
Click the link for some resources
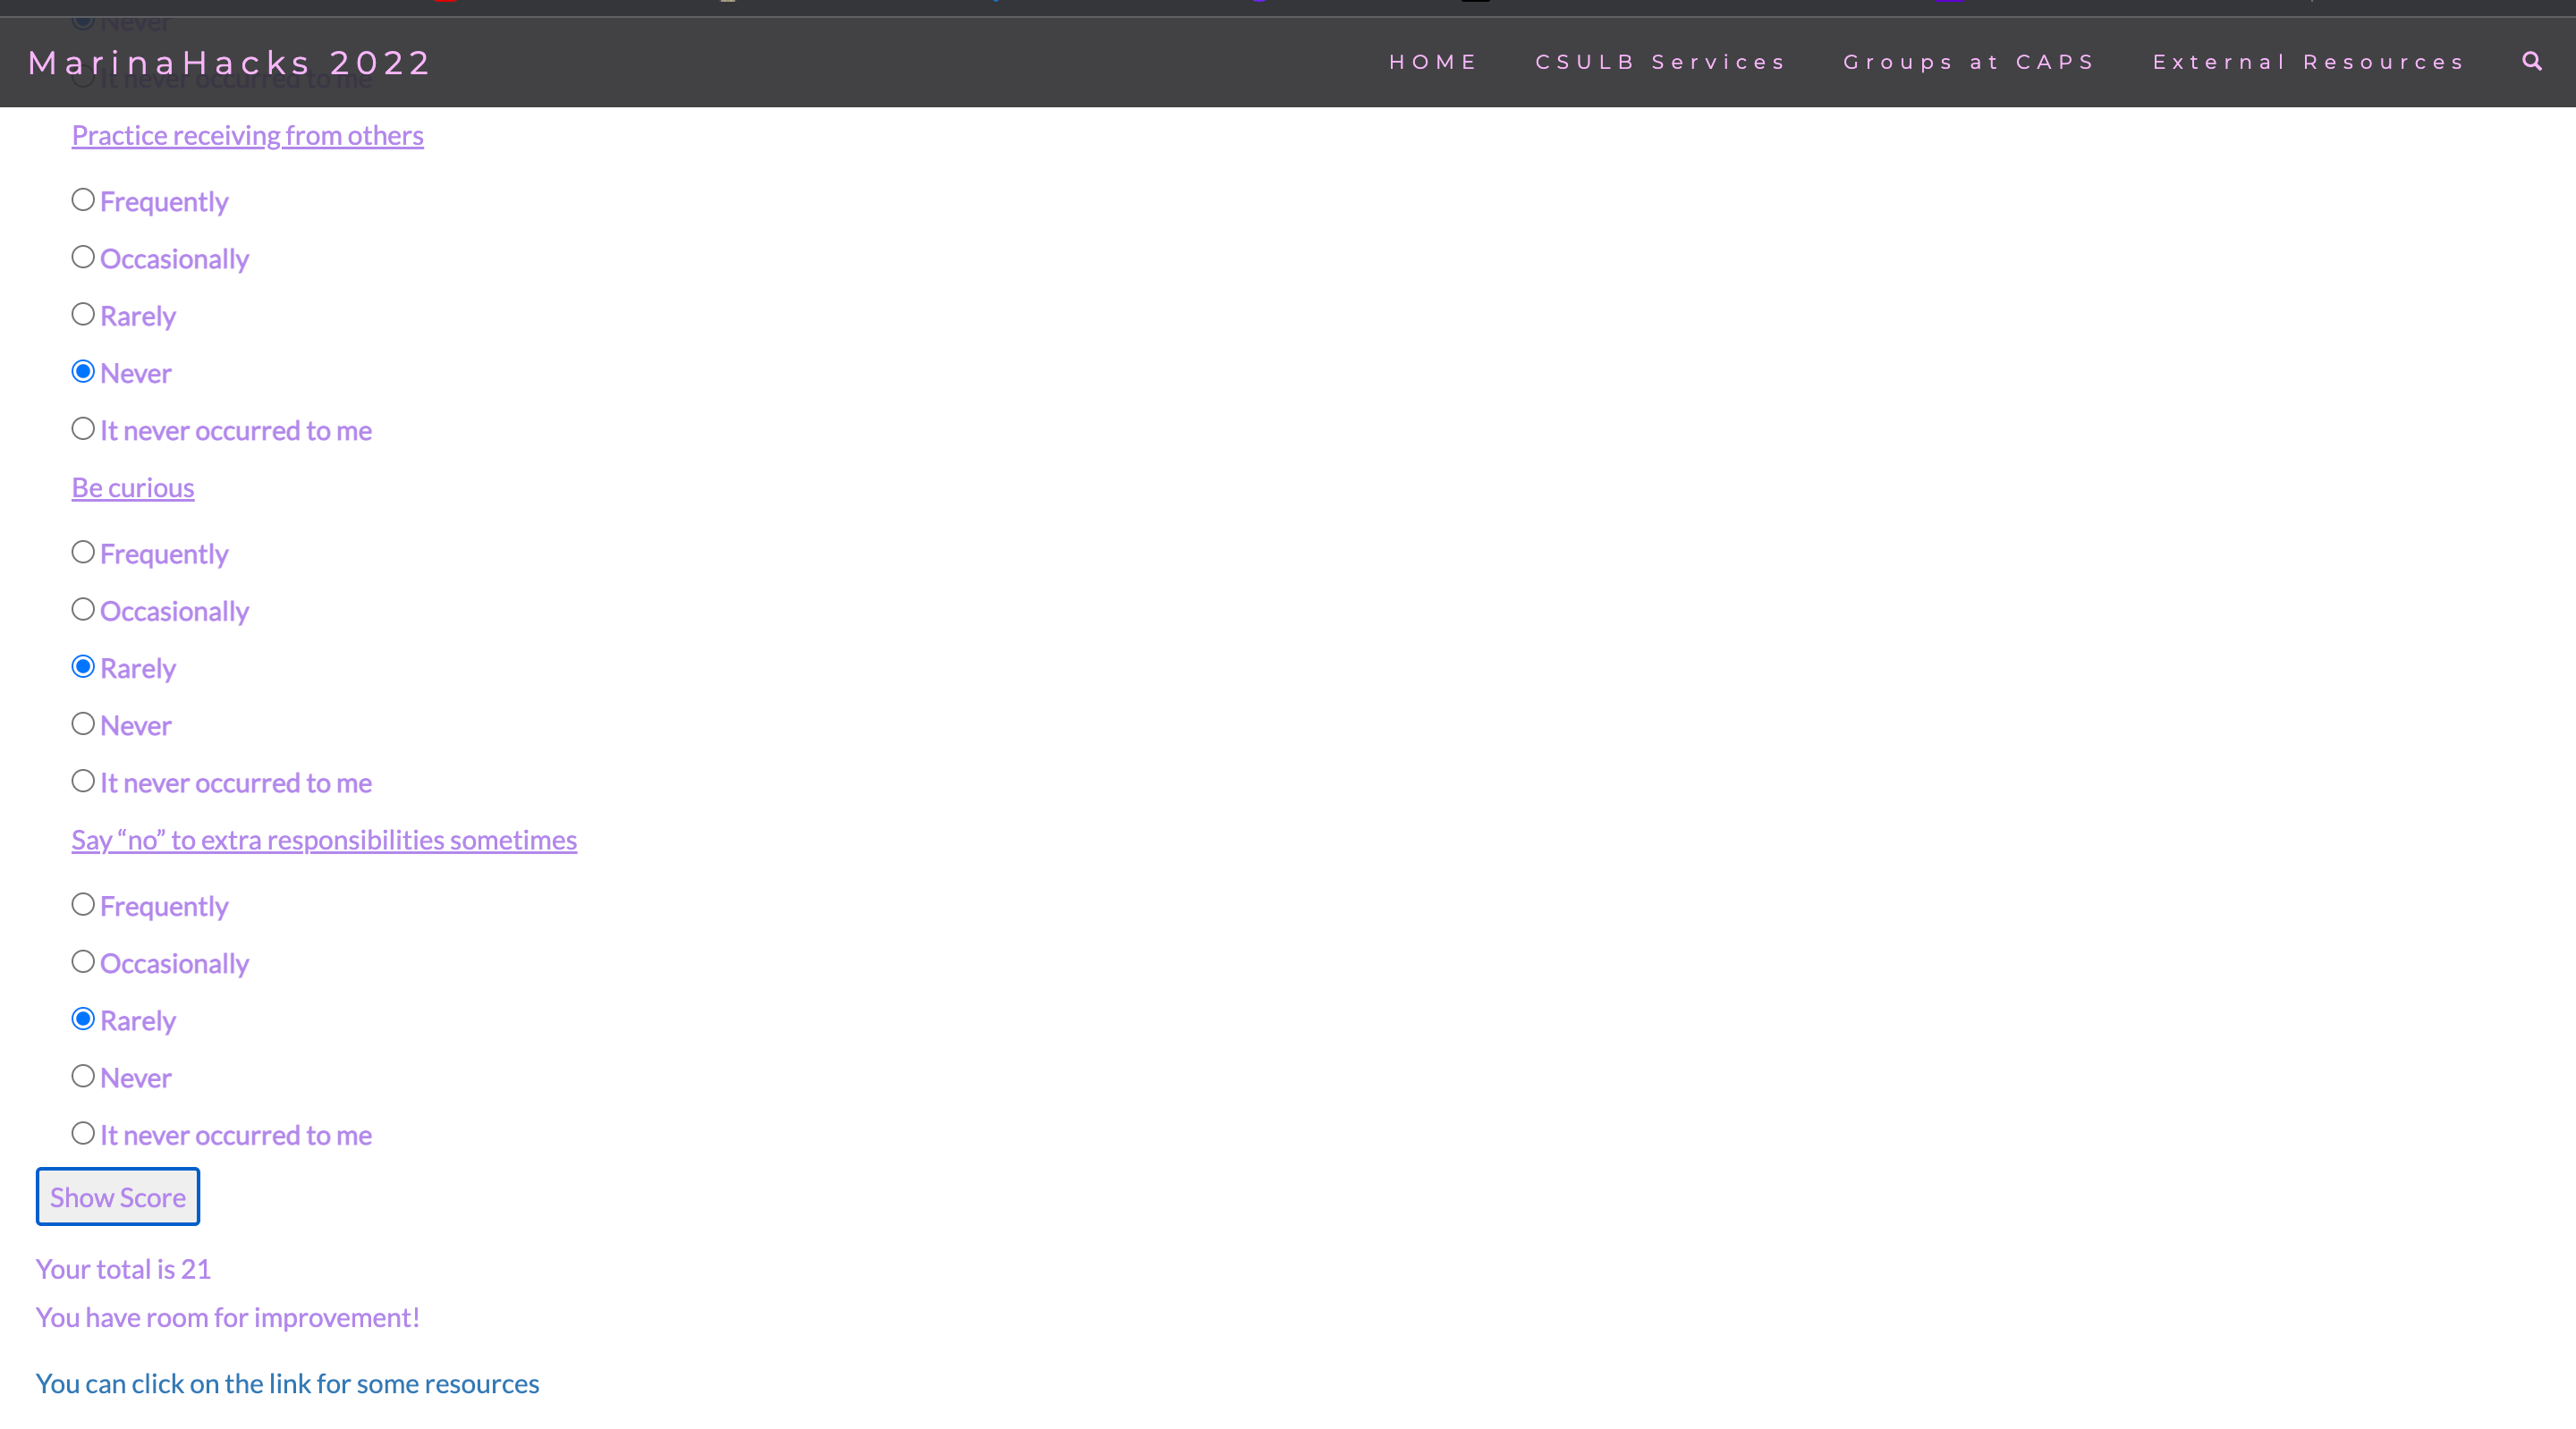[287, 1383]
